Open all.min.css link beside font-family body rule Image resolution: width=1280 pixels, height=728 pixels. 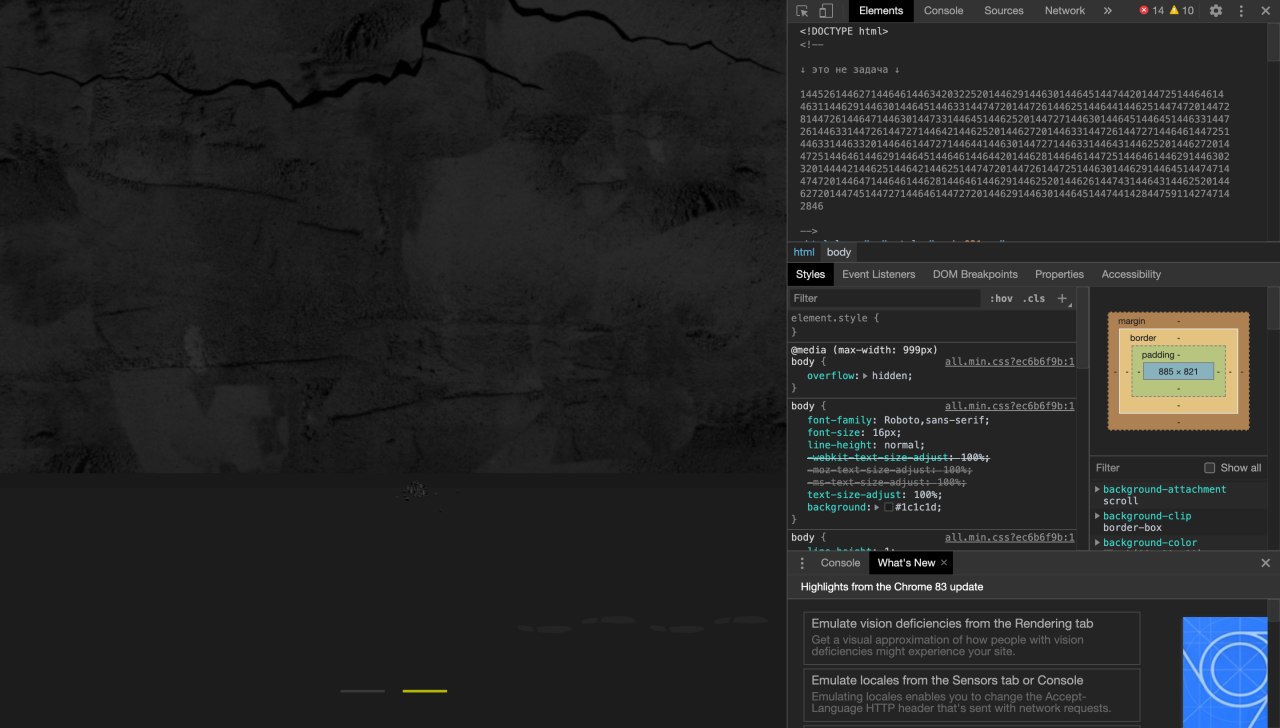pos(1009,406)
